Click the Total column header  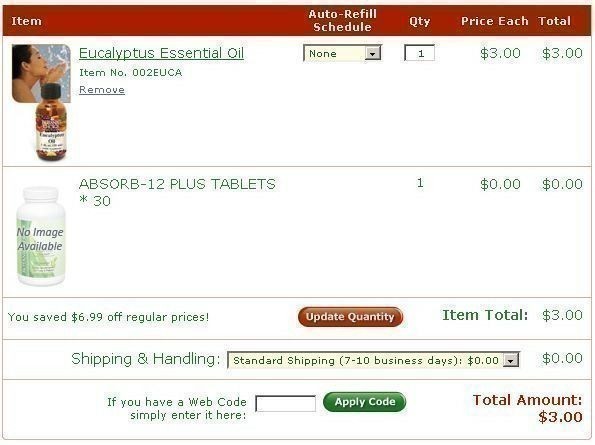[x=554, y=21]
